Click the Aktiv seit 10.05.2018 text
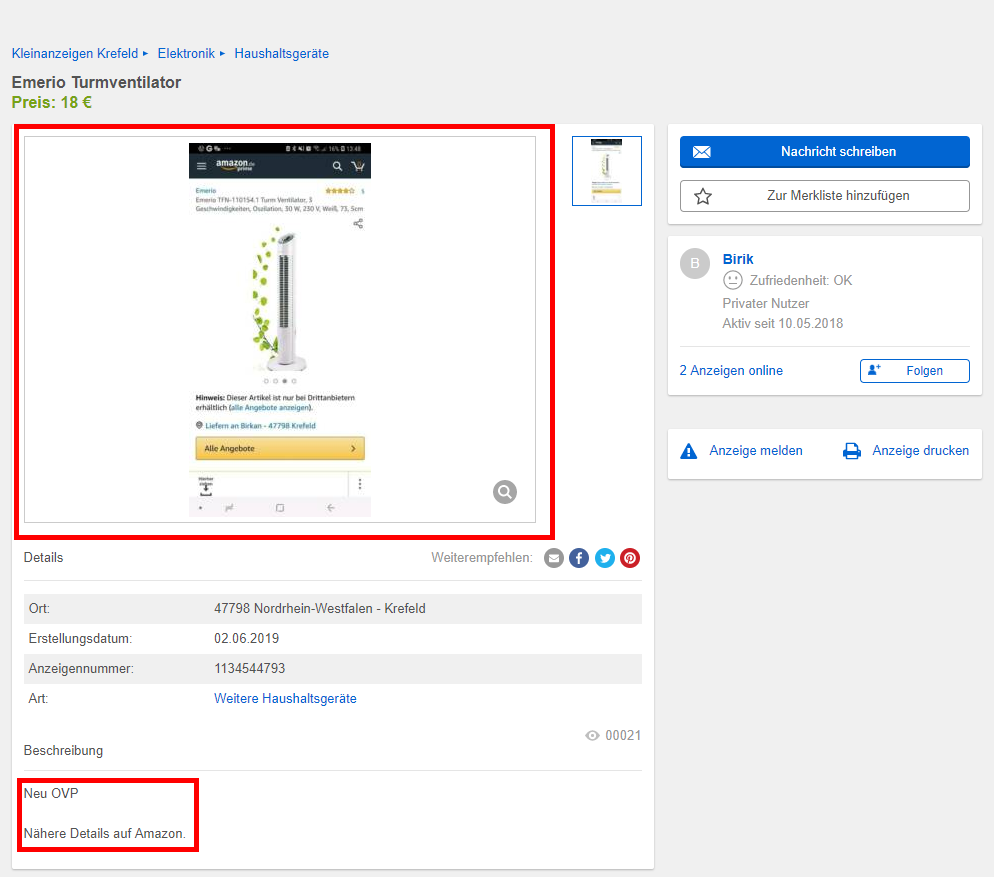 [x=783, y=323]
